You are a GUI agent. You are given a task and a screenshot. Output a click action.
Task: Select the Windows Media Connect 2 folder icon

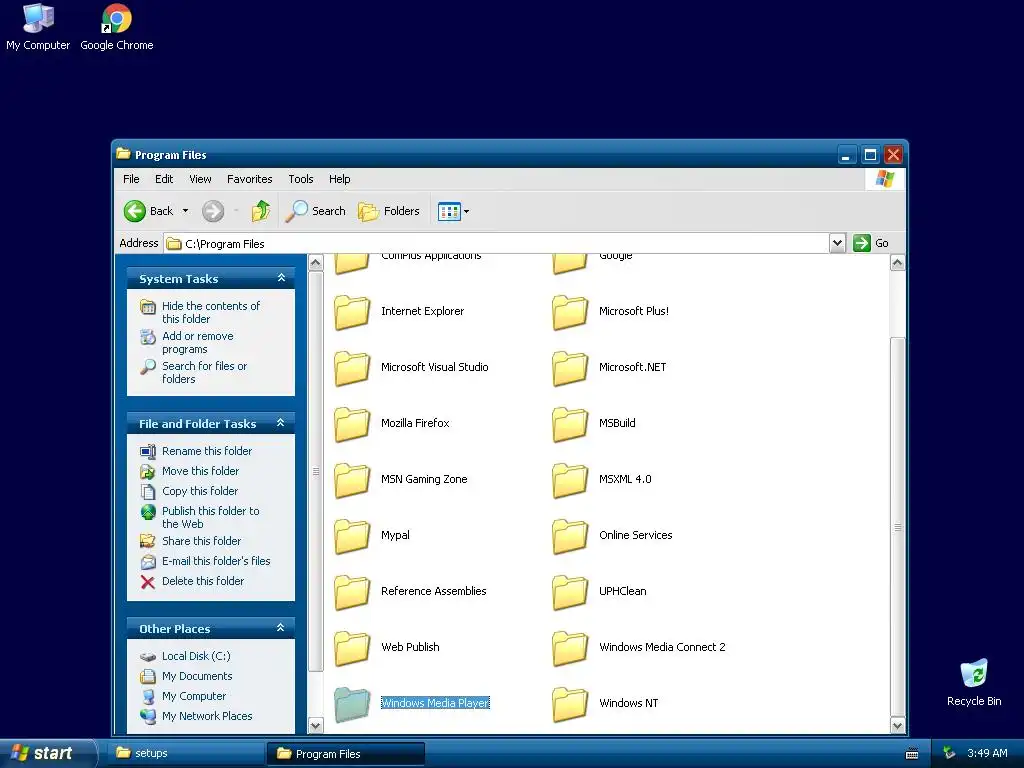570,648
